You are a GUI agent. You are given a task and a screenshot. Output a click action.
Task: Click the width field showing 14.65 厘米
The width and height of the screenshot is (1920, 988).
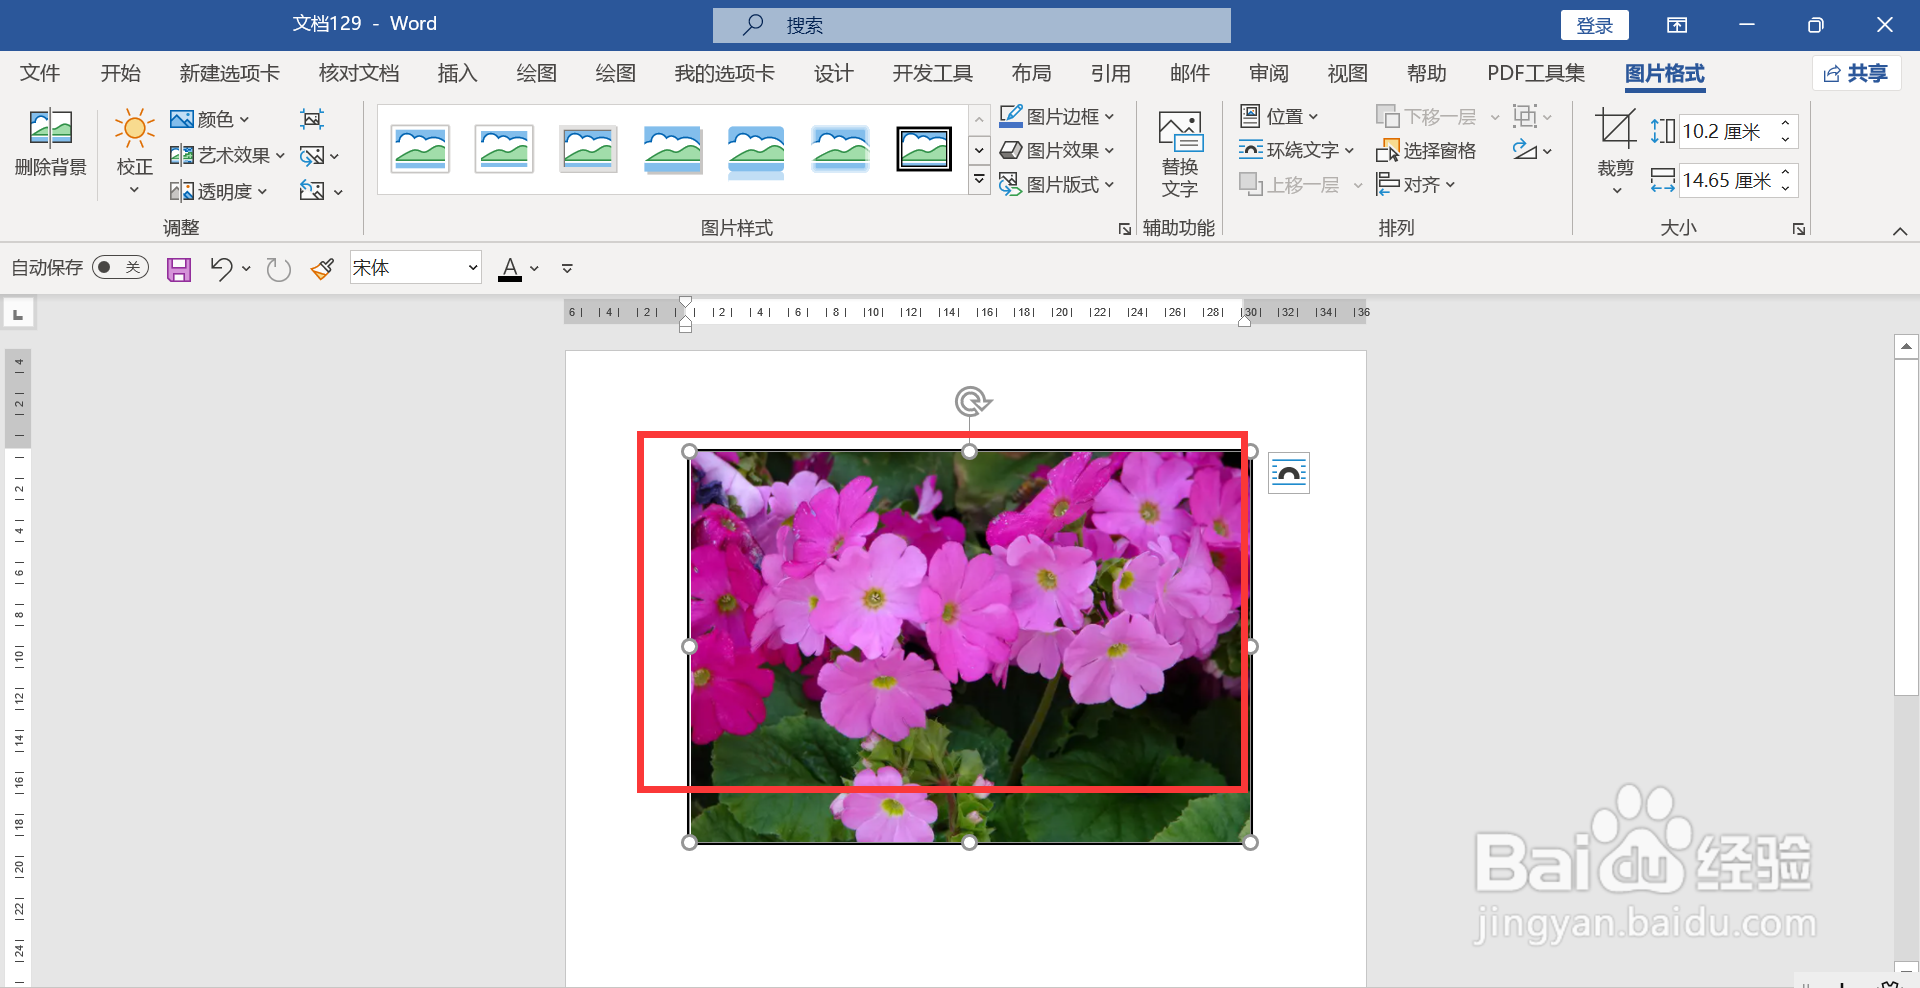(x=1727, y=180)
